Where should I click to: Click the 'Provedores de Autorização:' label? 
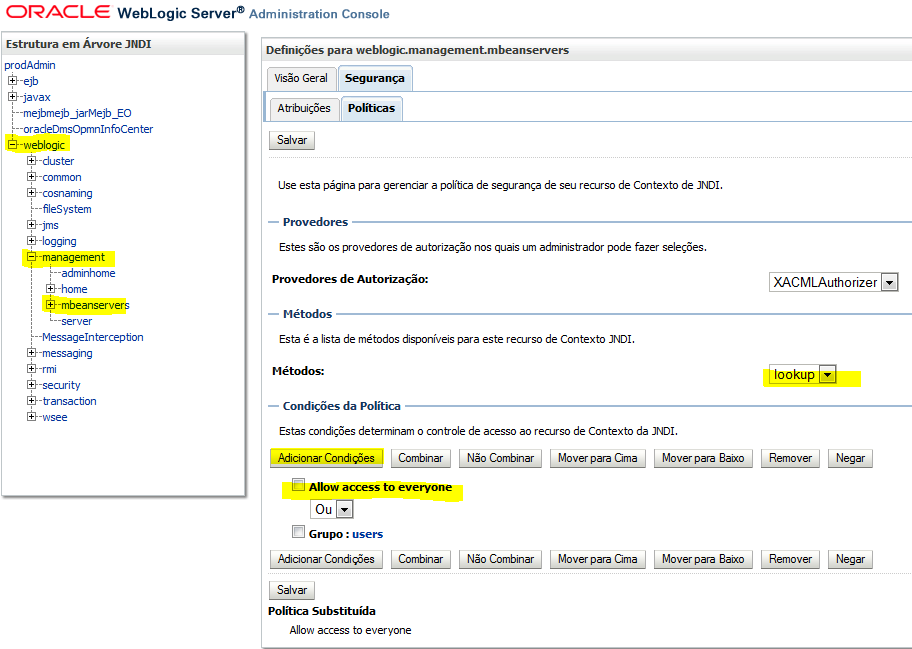click(350, 279)
